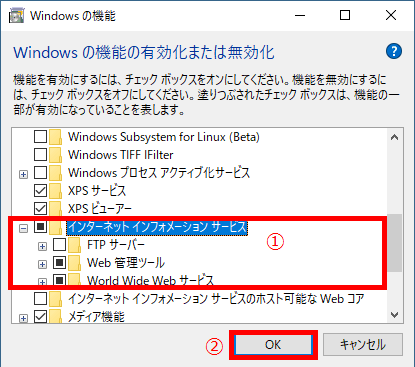Image resolution: width=415 pixels, height=367 pixels.
Task: Collapse インターネット インフォメーション サービス node
Action: (x=23, y=229)
